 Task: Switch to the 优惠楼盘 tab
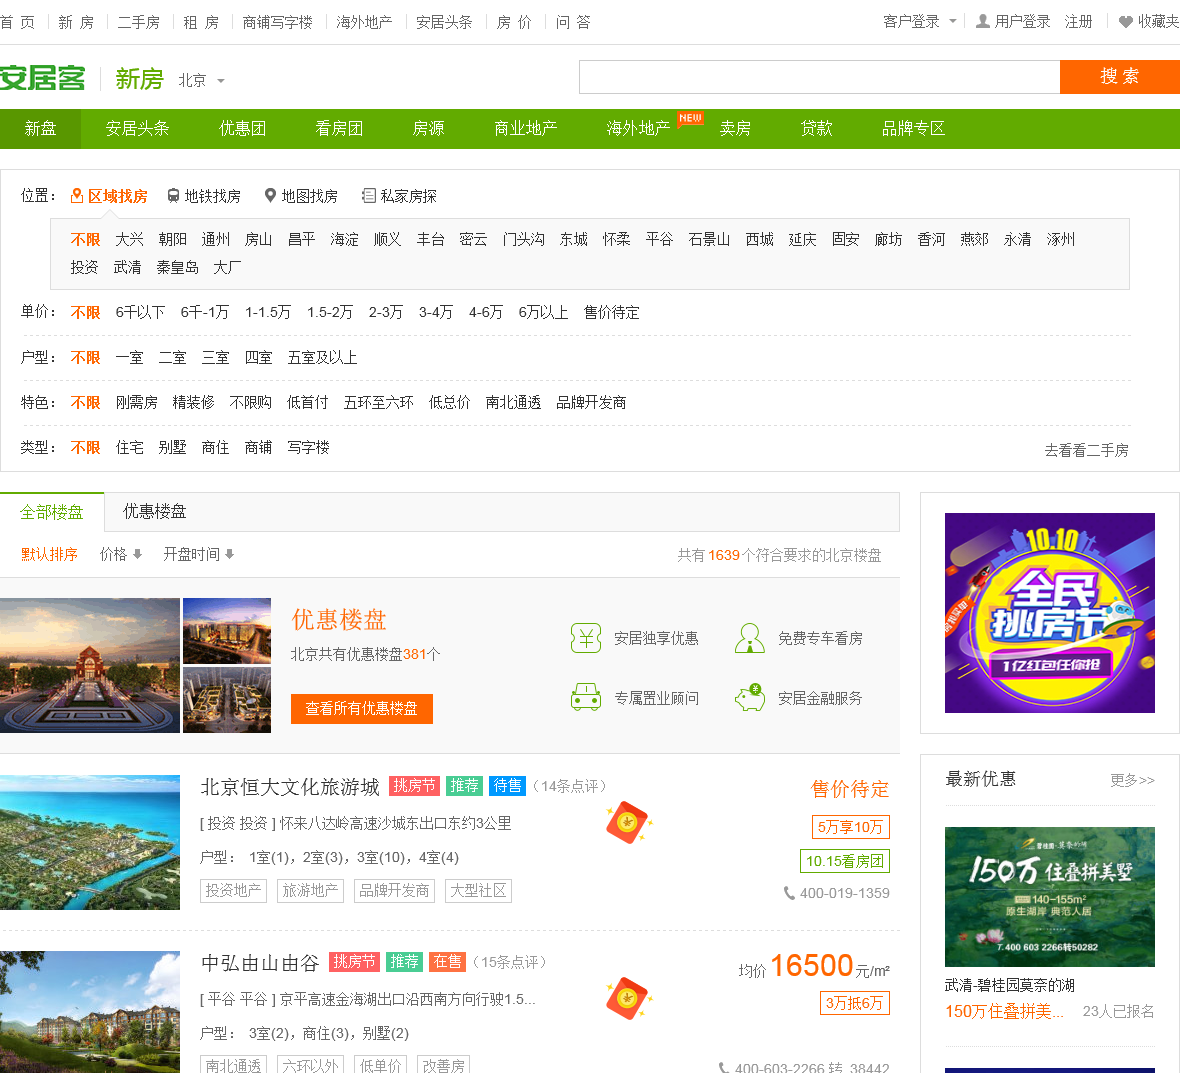pos(154,512)
